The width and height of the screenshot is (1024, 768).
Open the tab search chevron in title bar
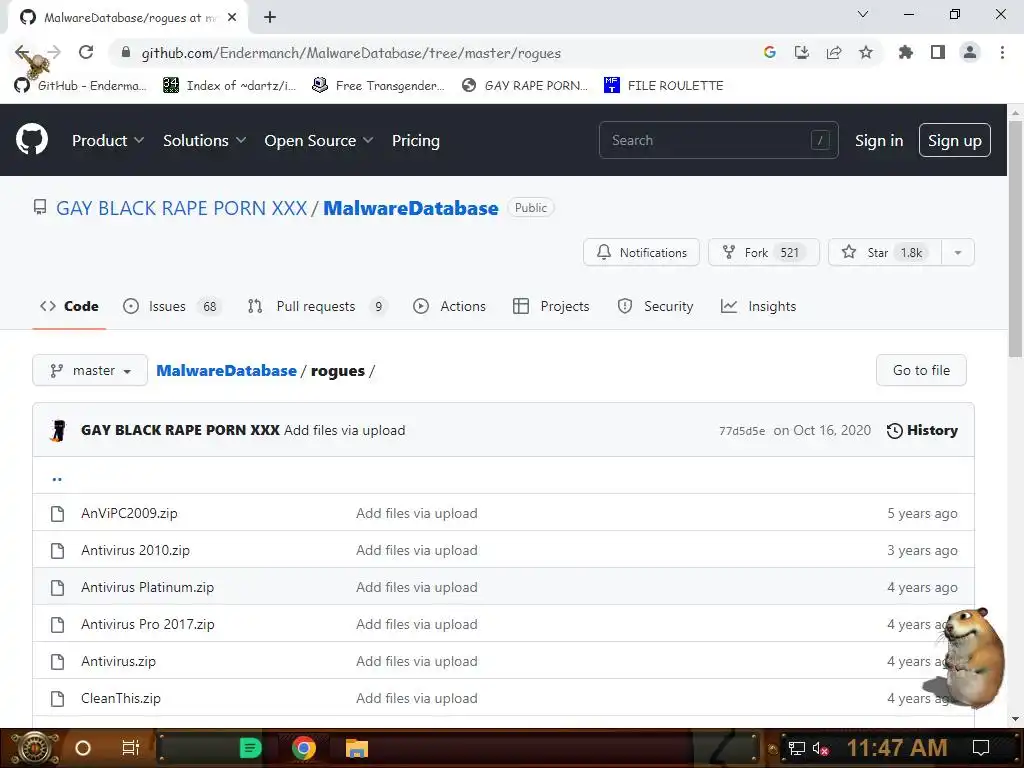tap(863, 14)
